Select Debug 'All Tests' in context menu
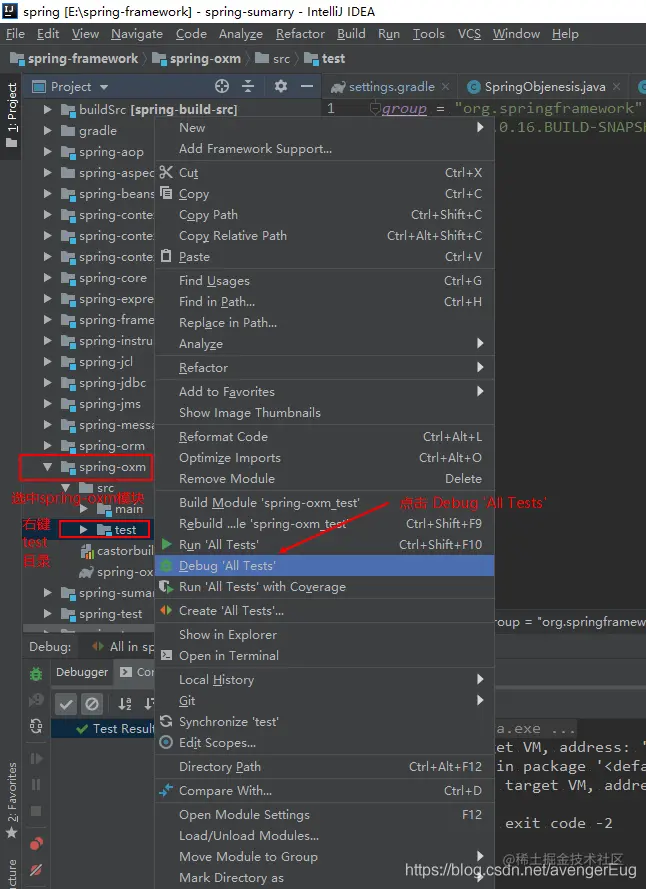 (x=324, y=566)
